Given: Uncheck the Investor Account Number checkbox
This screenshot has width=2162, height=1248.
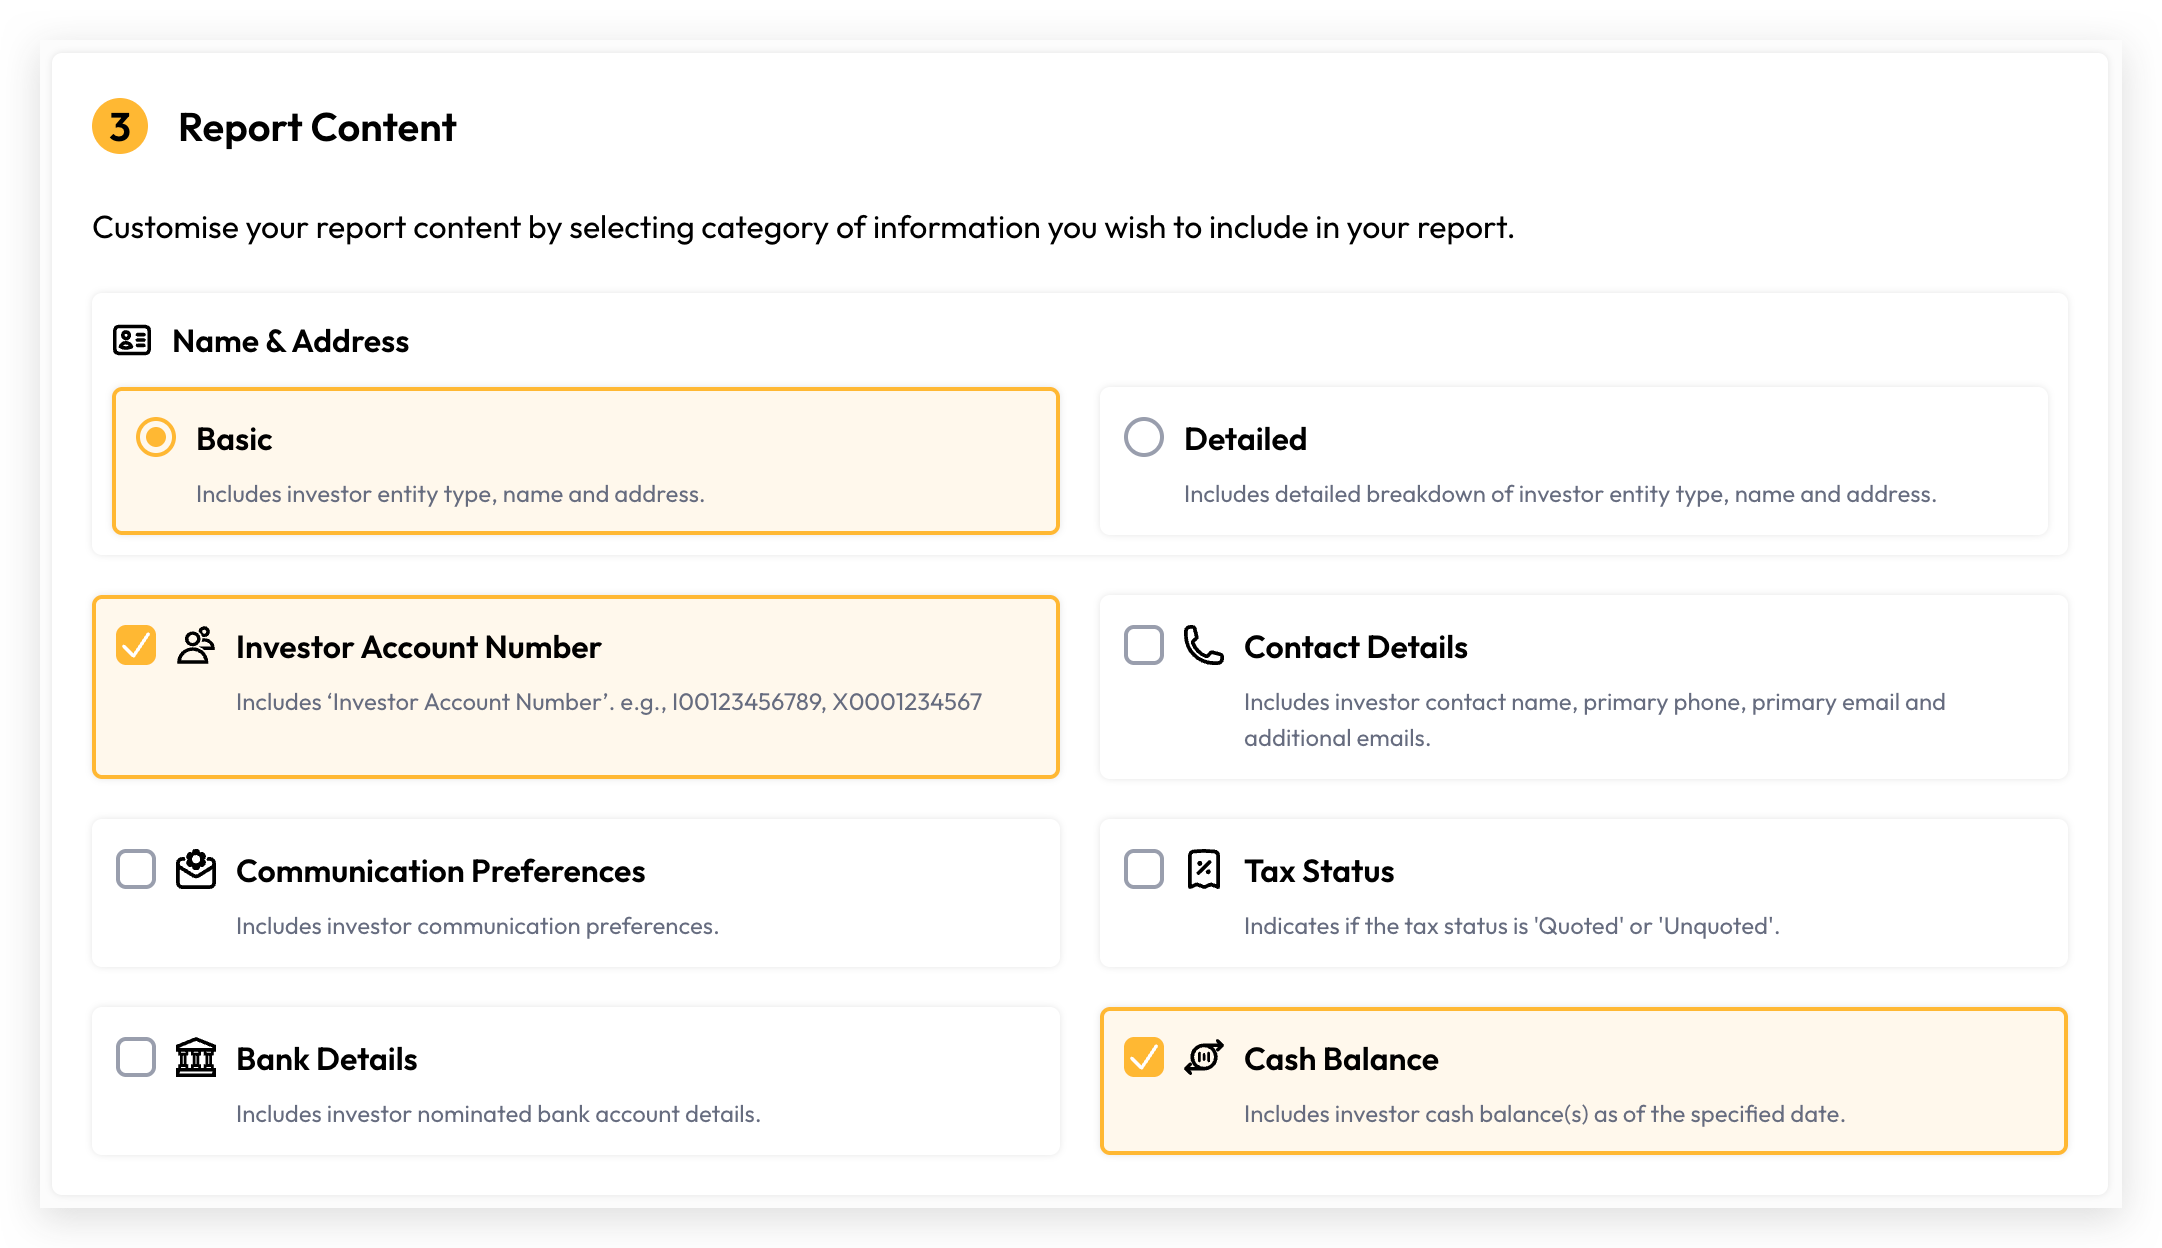Looking at the screenshot, I should click(x=136, y=646).
